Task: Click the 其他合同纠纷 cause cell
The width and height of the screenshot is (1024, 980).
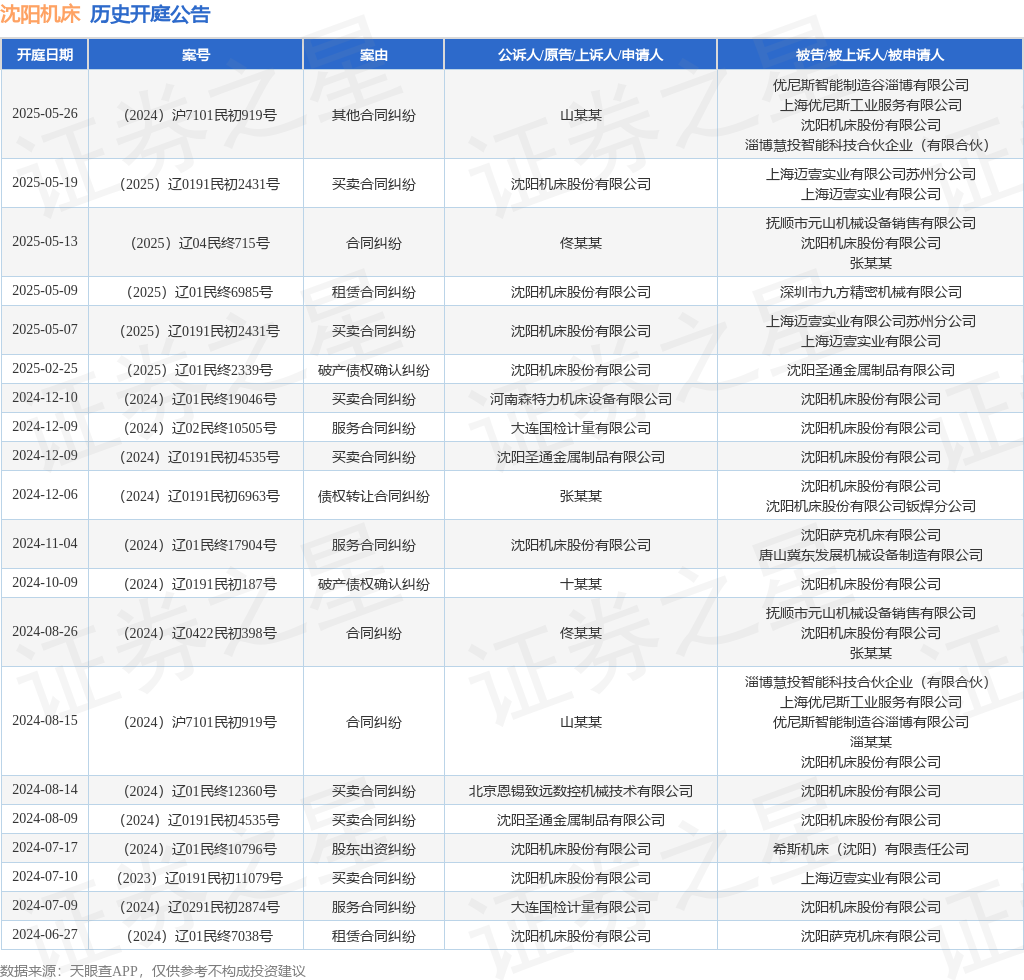Action: [x=374, y=116]
